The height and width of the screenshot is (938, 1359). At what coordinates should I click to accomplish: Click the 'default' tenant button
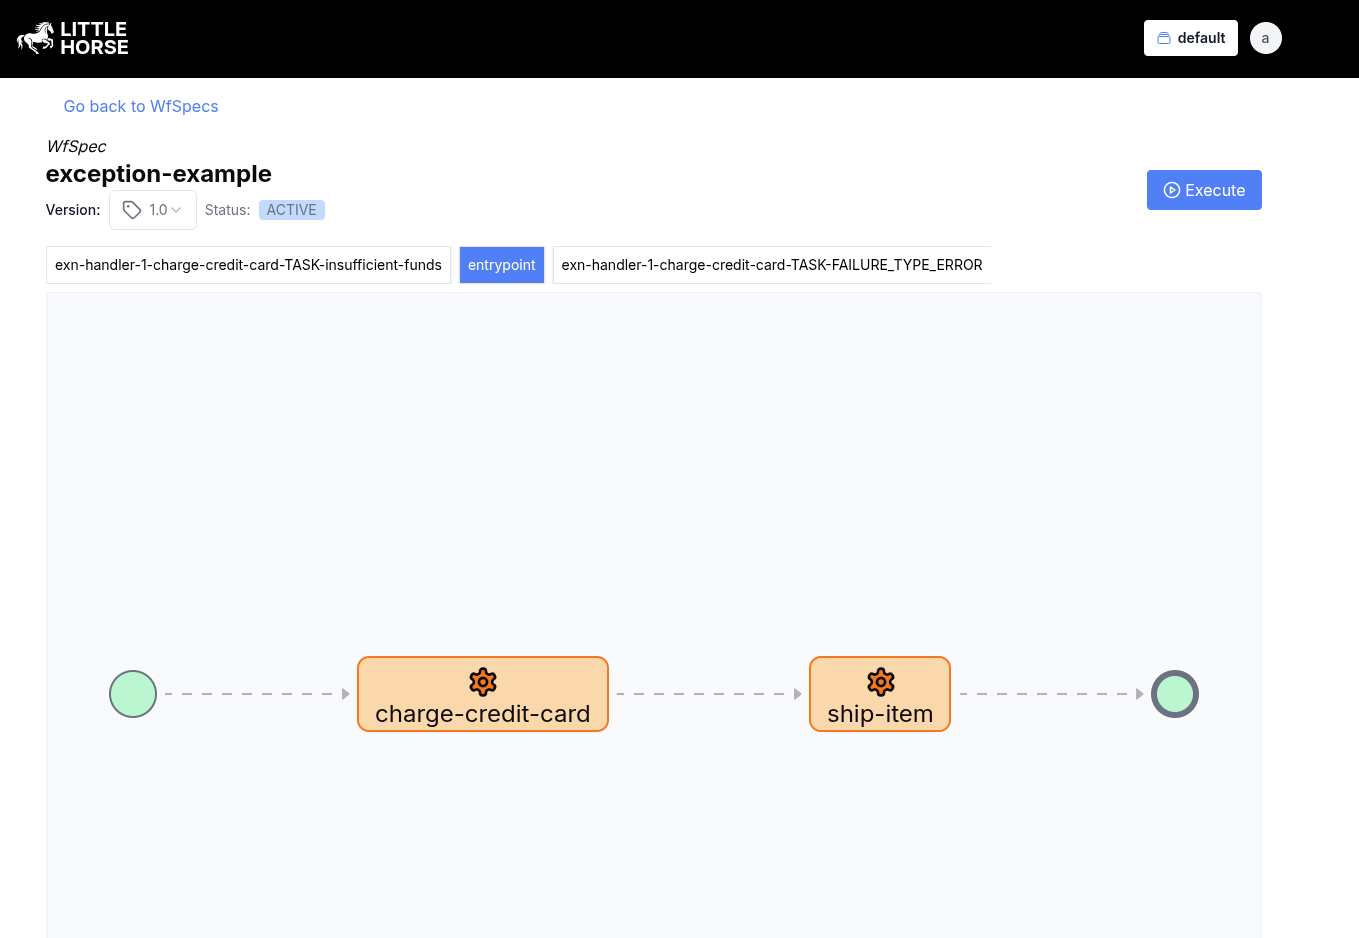(x=1190, y=37)
